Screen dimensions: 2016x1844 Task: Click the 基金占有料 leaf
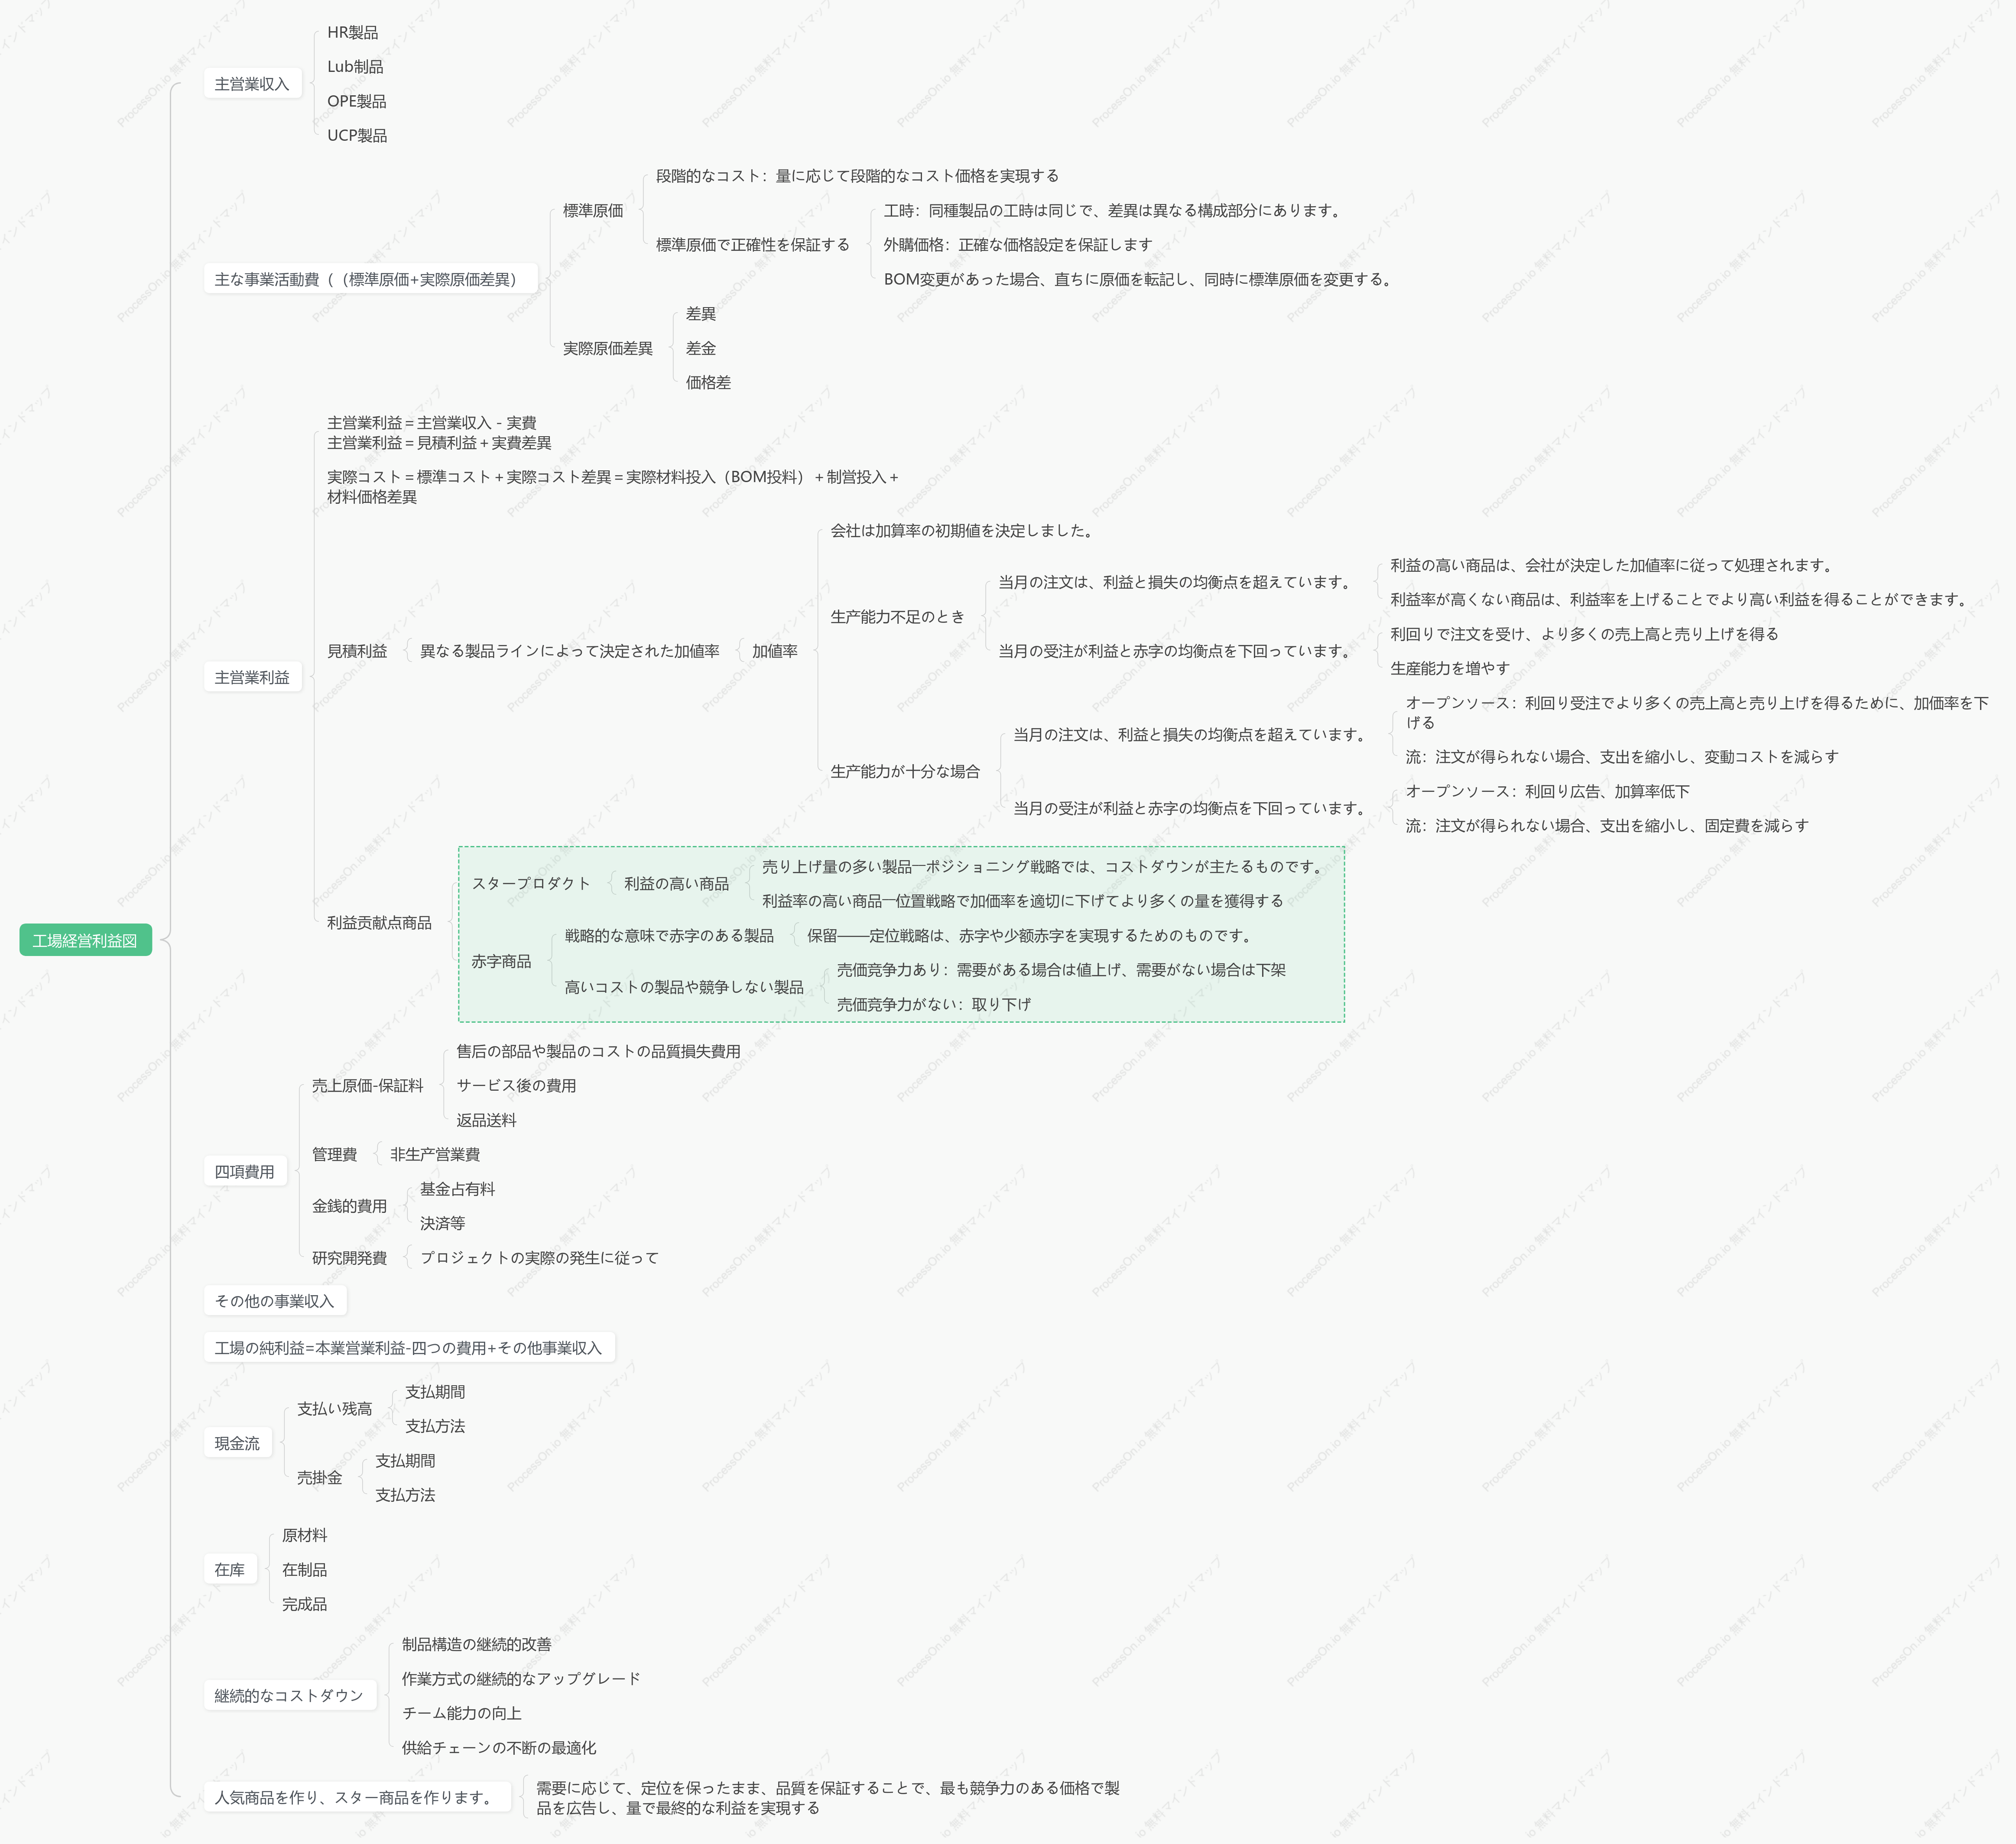[x=457, y=1189]
